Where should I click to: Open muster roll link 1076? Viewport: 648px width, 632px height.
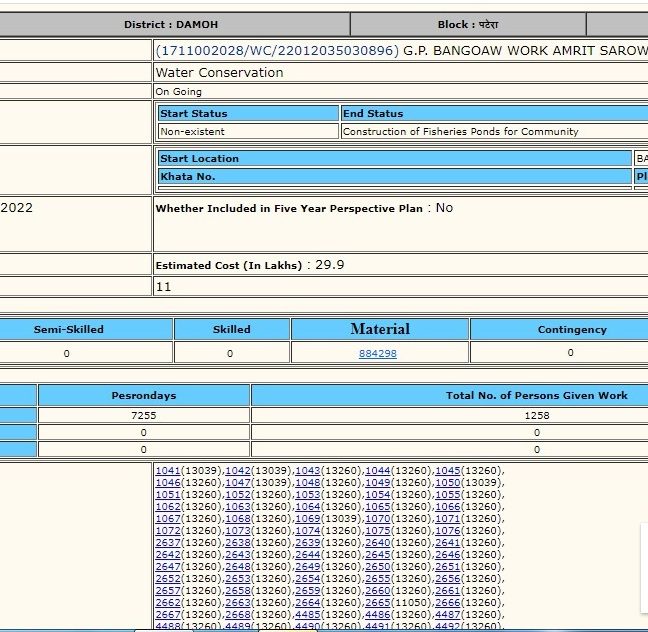click(448, 530)
